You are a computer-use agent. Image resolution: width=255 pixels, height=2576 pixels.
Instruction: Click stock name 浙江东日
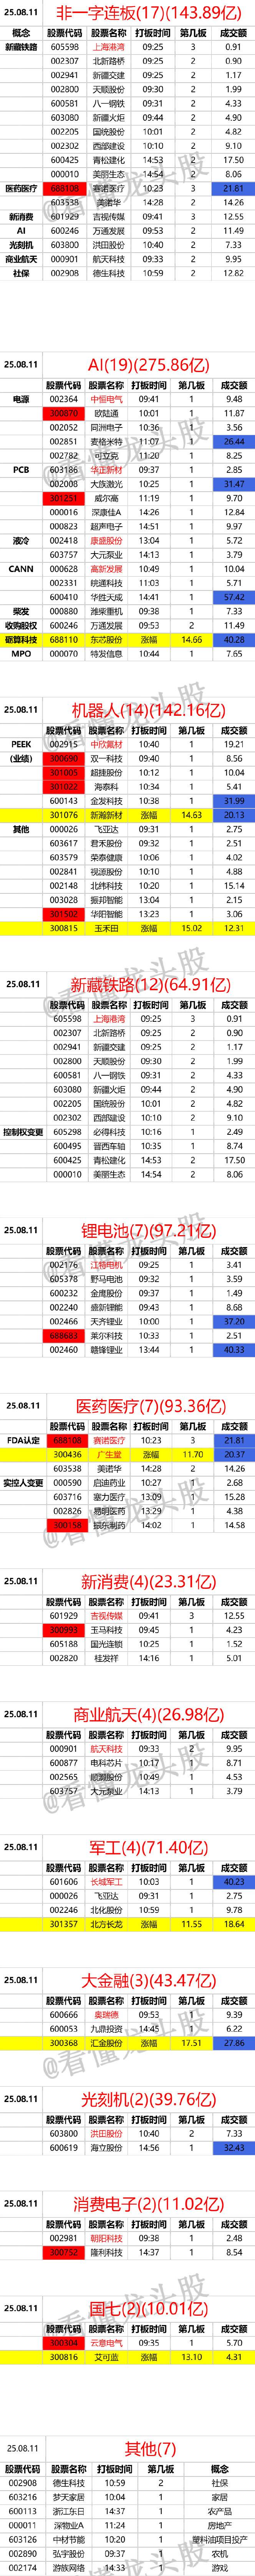(x=69, y=2511)
